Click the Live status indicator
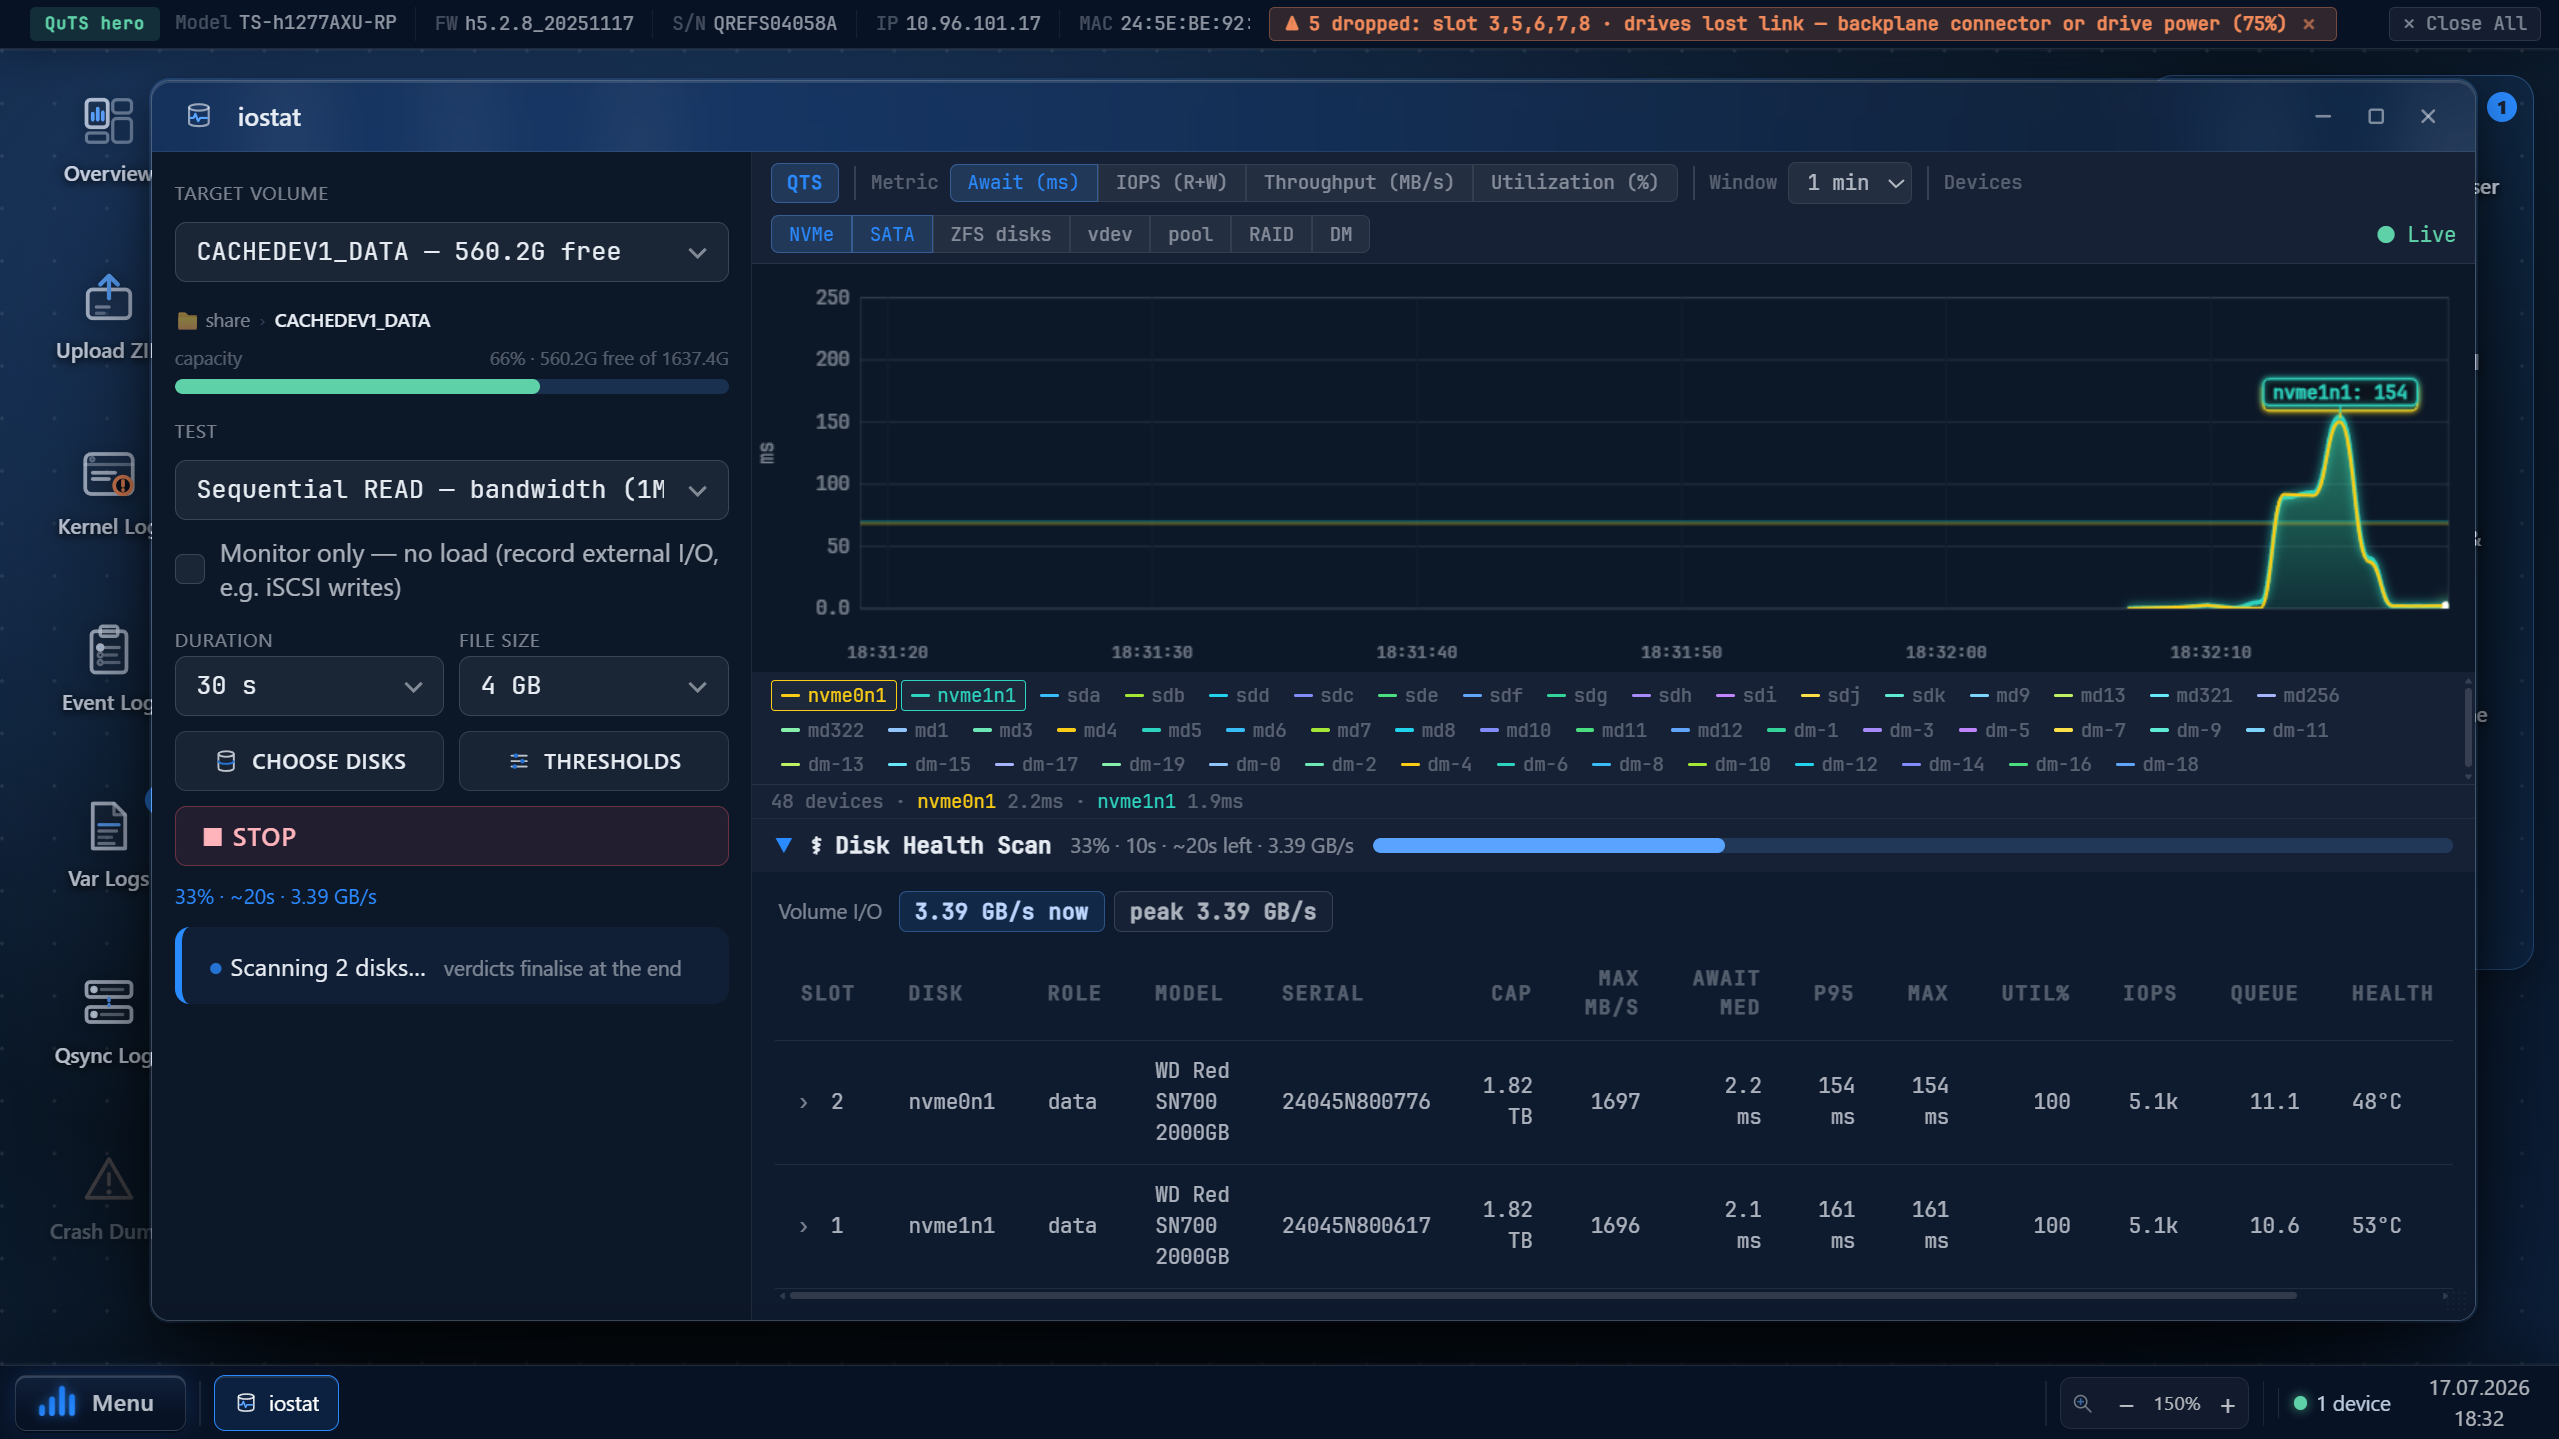 click(2416, 234)
